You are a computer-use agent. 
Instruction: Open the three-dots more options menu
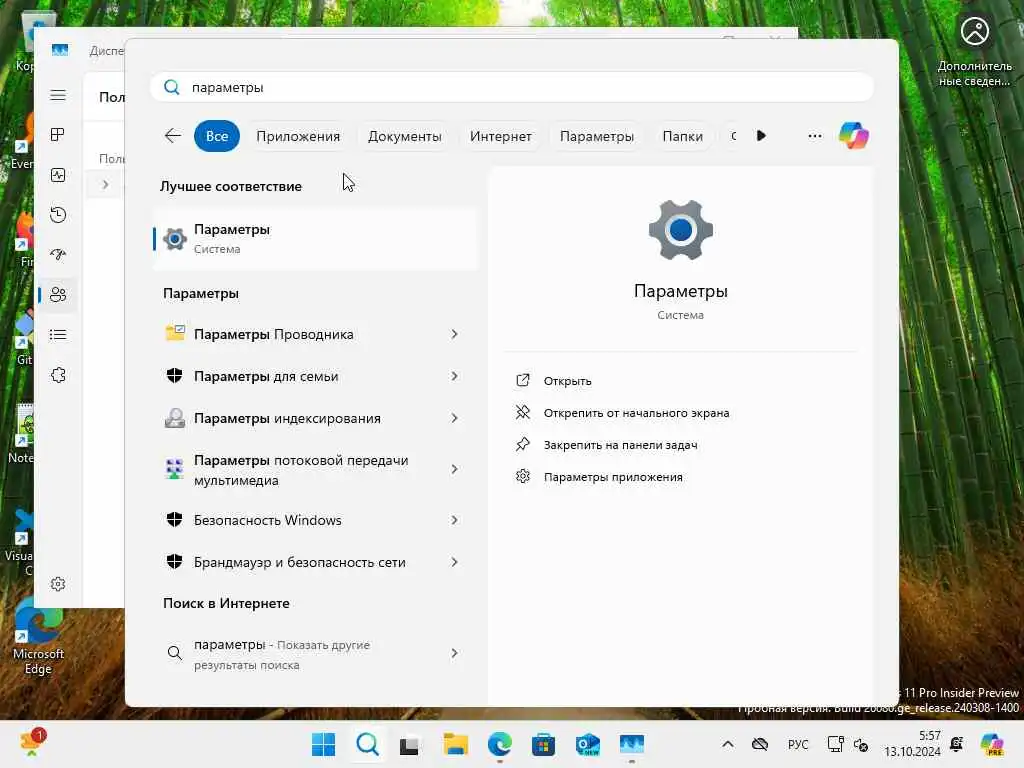[x=814, y=136]
